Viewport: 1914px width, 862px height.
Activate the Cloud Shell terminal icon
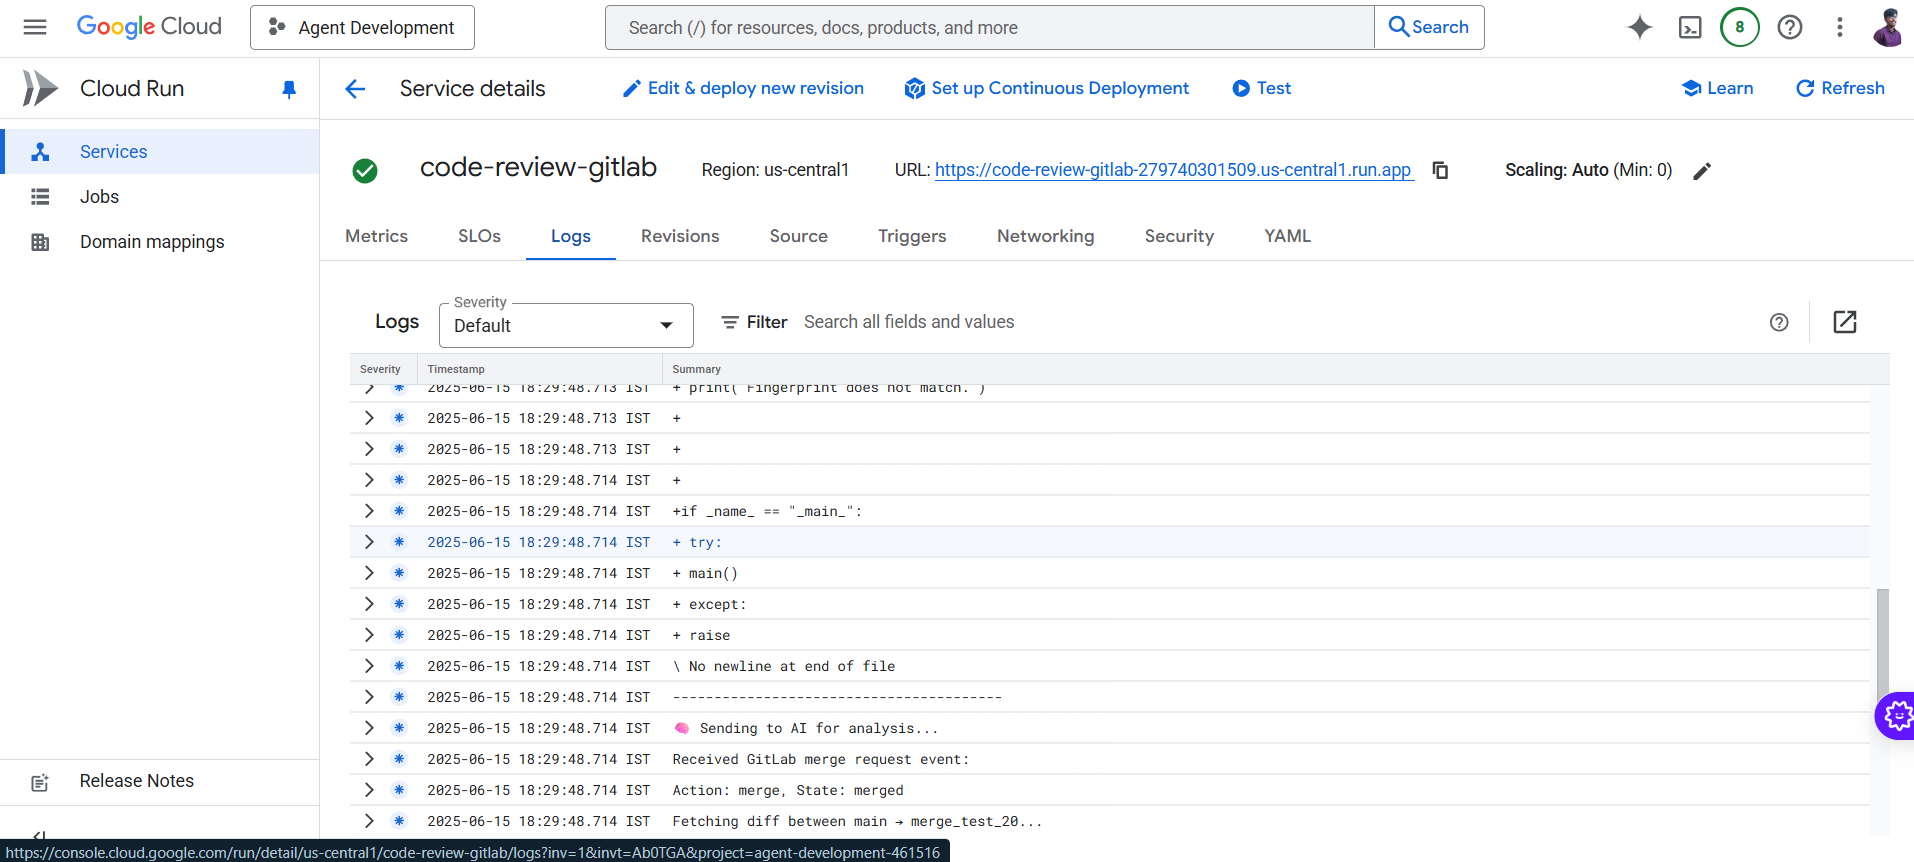coord(1690,27)
